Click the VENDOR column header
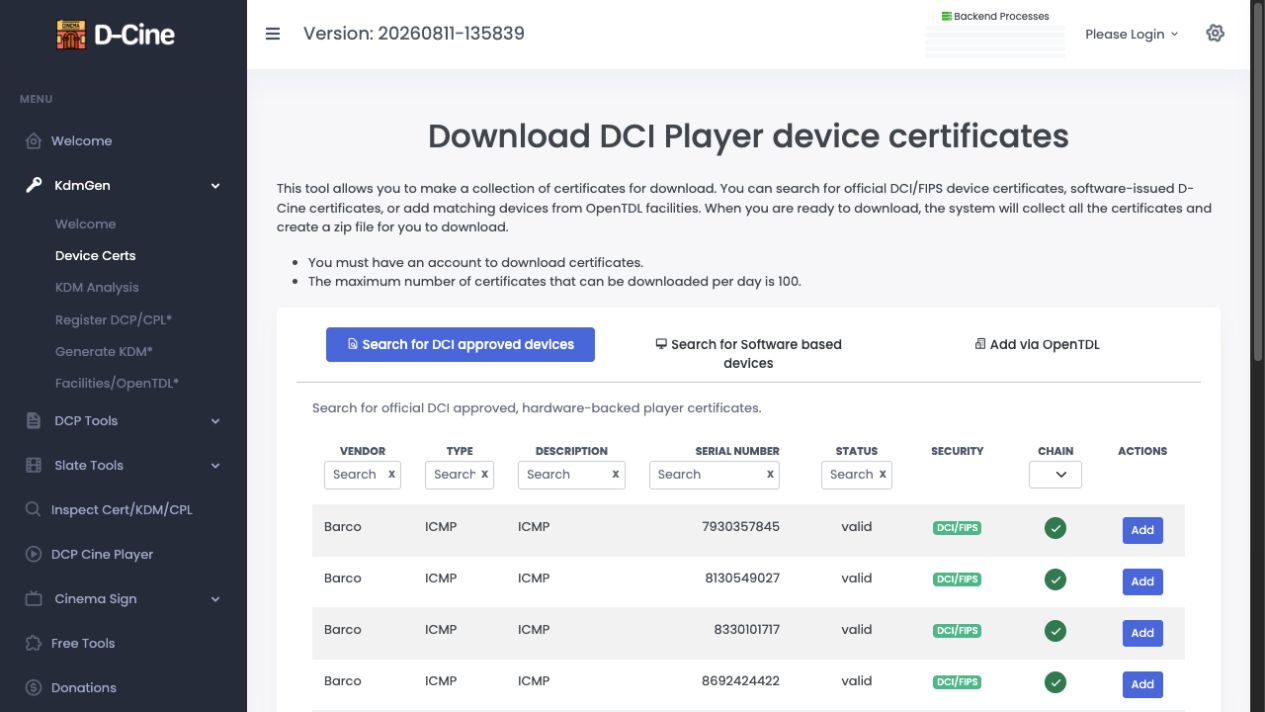This screenshot has width=1265, height=712. tap(362, 451)
